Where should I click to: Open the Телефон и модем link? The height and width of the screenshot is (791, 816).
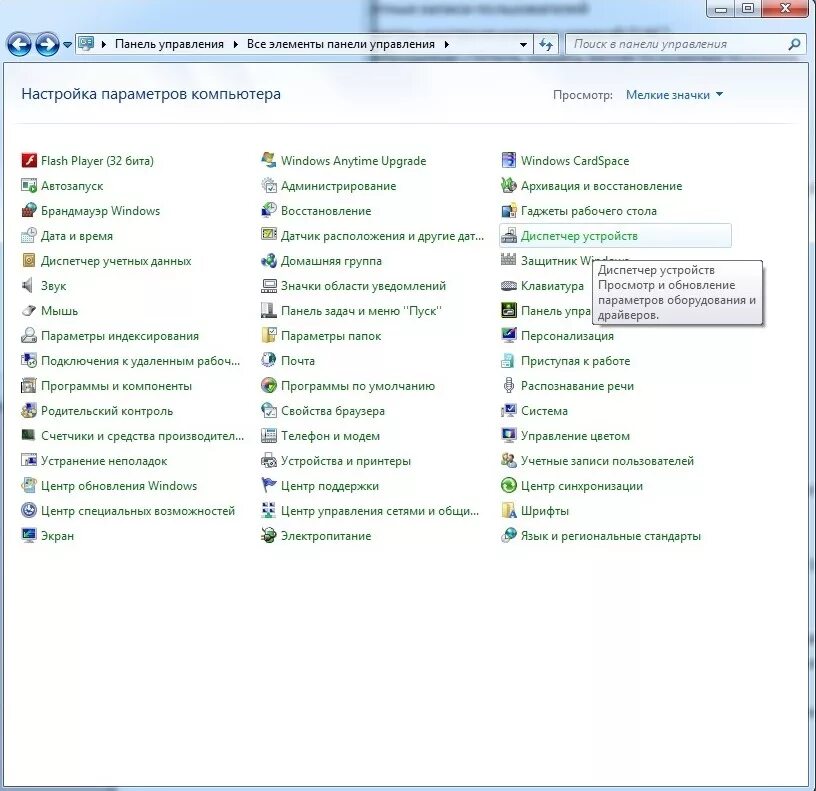[330, 436]
